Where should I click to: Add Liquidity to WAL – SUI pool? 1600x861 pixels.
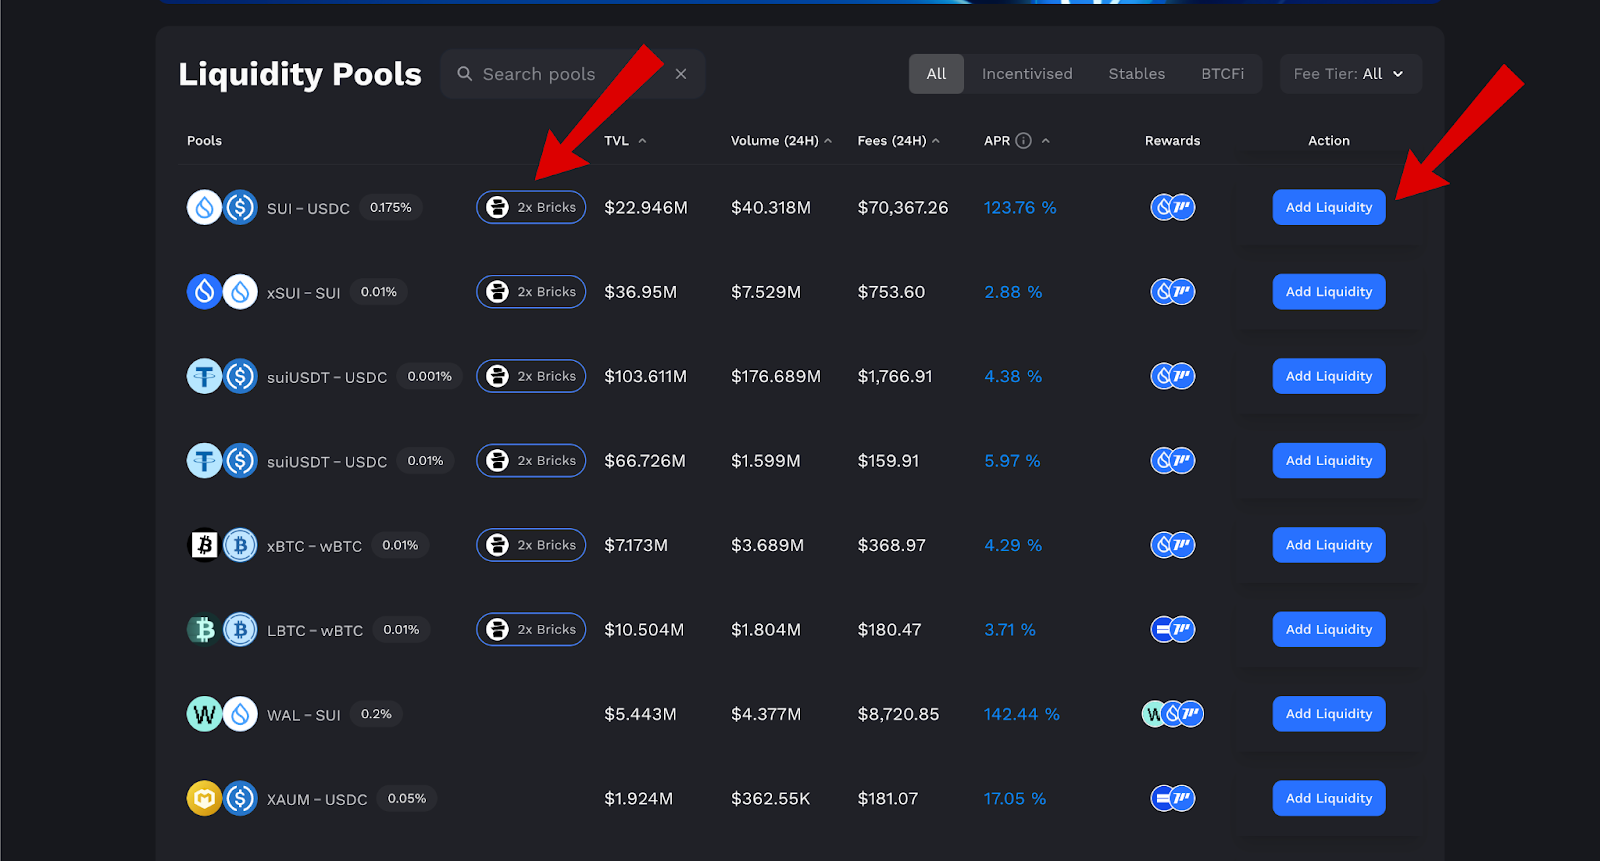coord(1329,714)
